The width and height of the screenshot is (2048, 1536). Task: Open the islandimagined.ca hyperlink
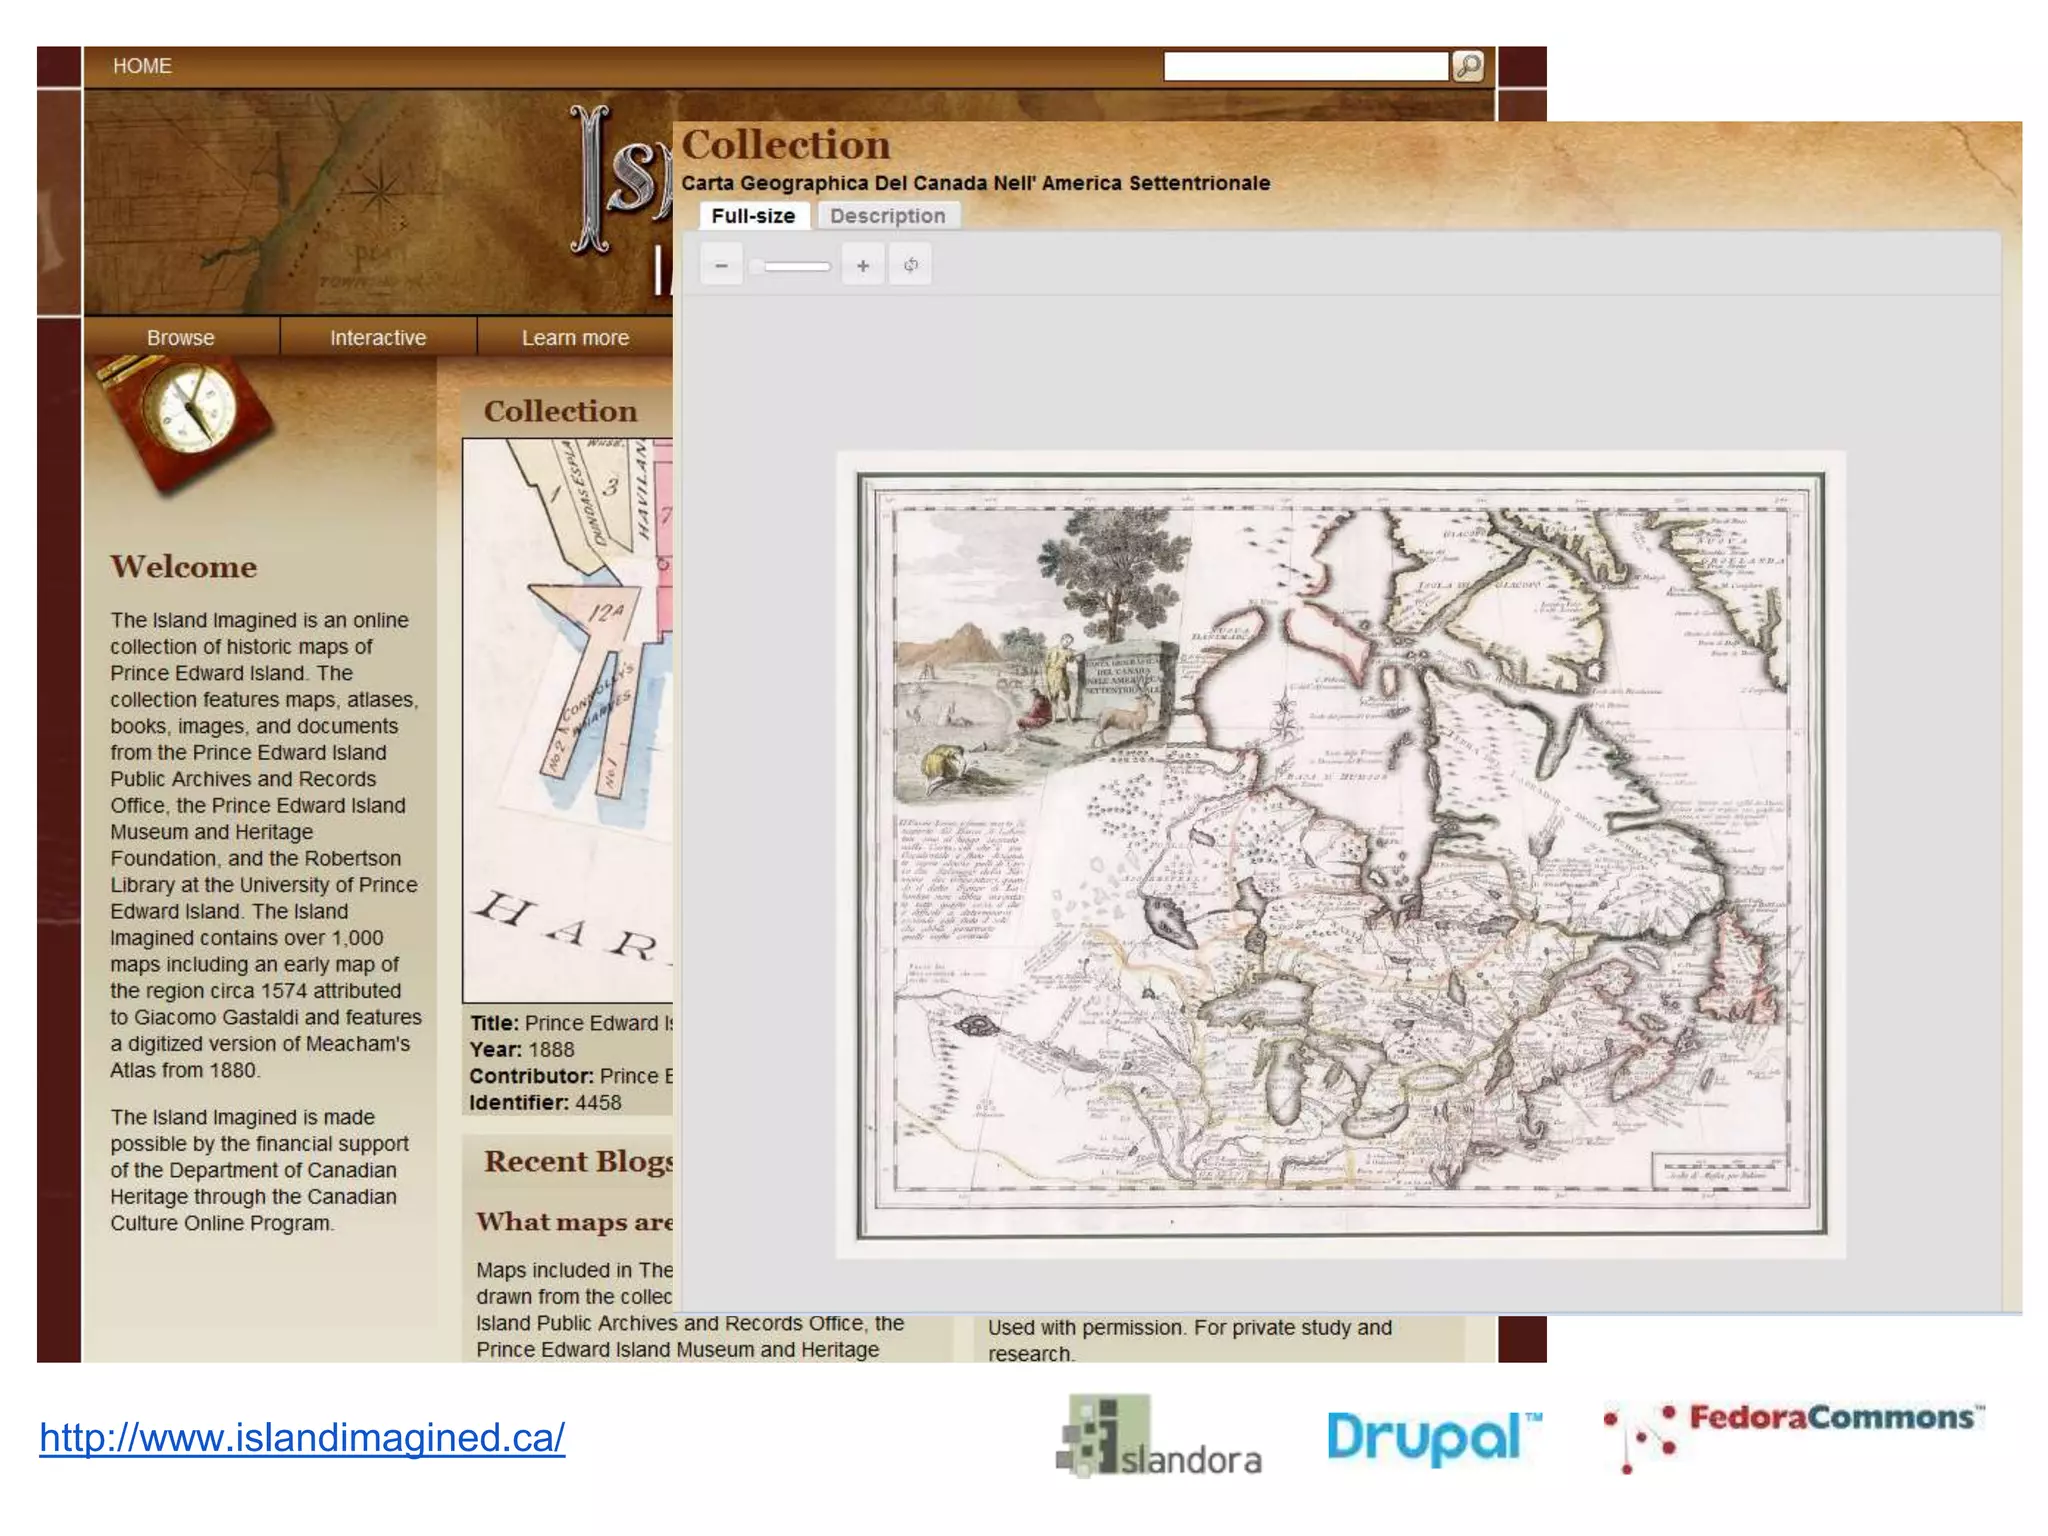point(302,1437)
